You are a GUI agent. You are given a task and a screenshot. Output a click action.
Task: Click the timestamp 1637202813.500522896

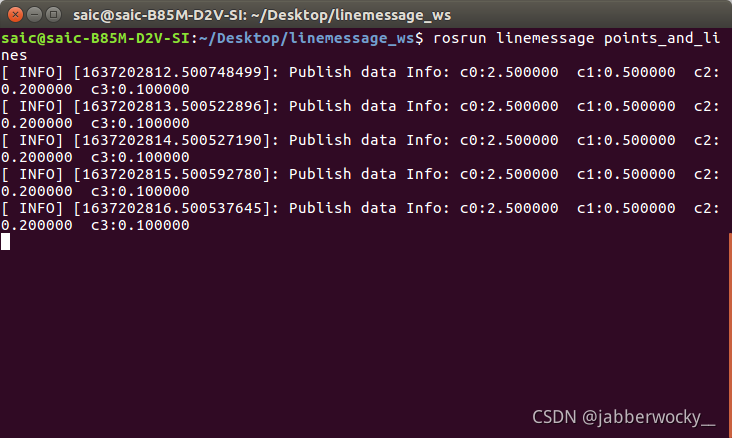(x=172, y=106)
